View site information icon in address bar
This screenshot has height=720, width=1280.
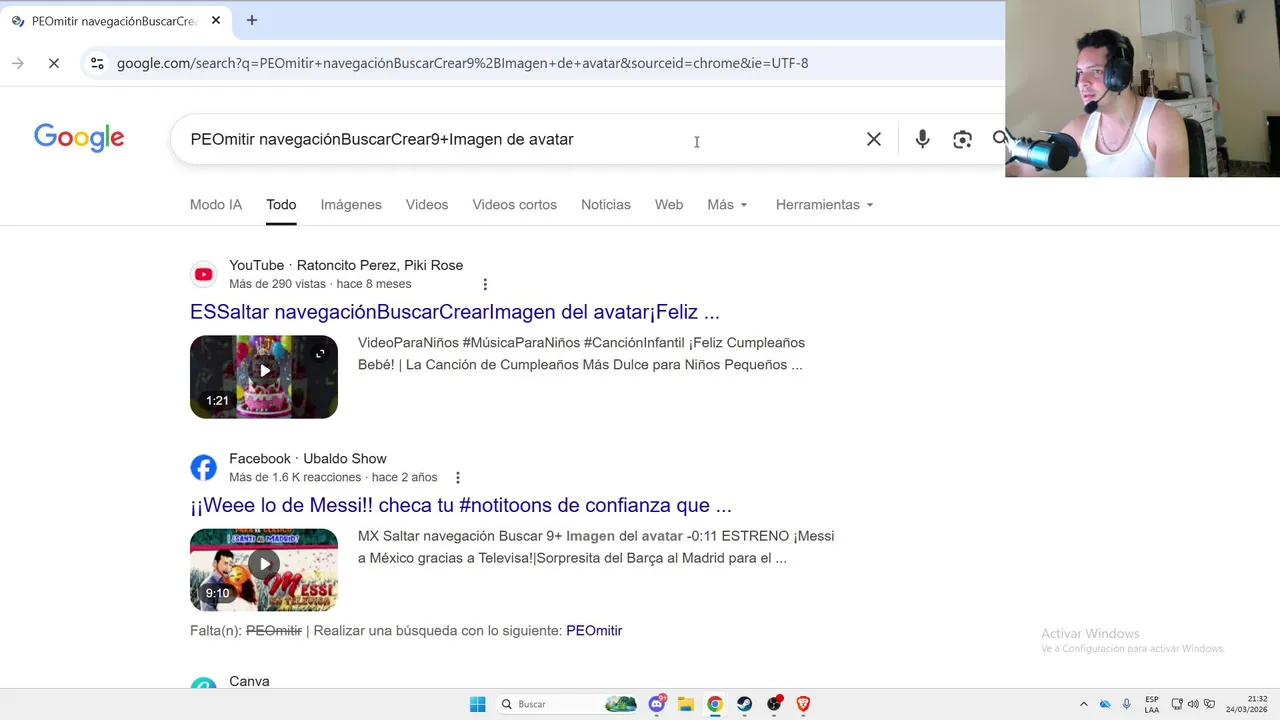click(97, 63)
